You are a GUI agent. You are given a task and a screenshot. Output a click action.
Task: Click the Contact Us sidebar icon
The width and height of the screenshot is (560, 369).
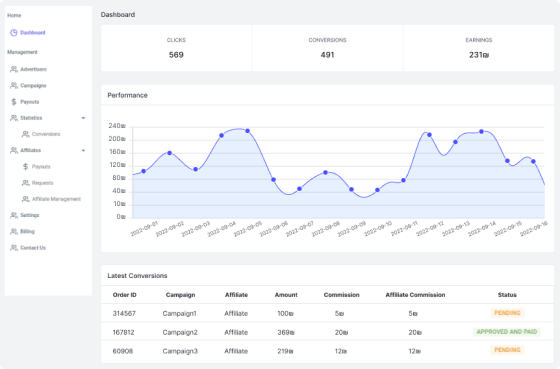click(14, 248)
